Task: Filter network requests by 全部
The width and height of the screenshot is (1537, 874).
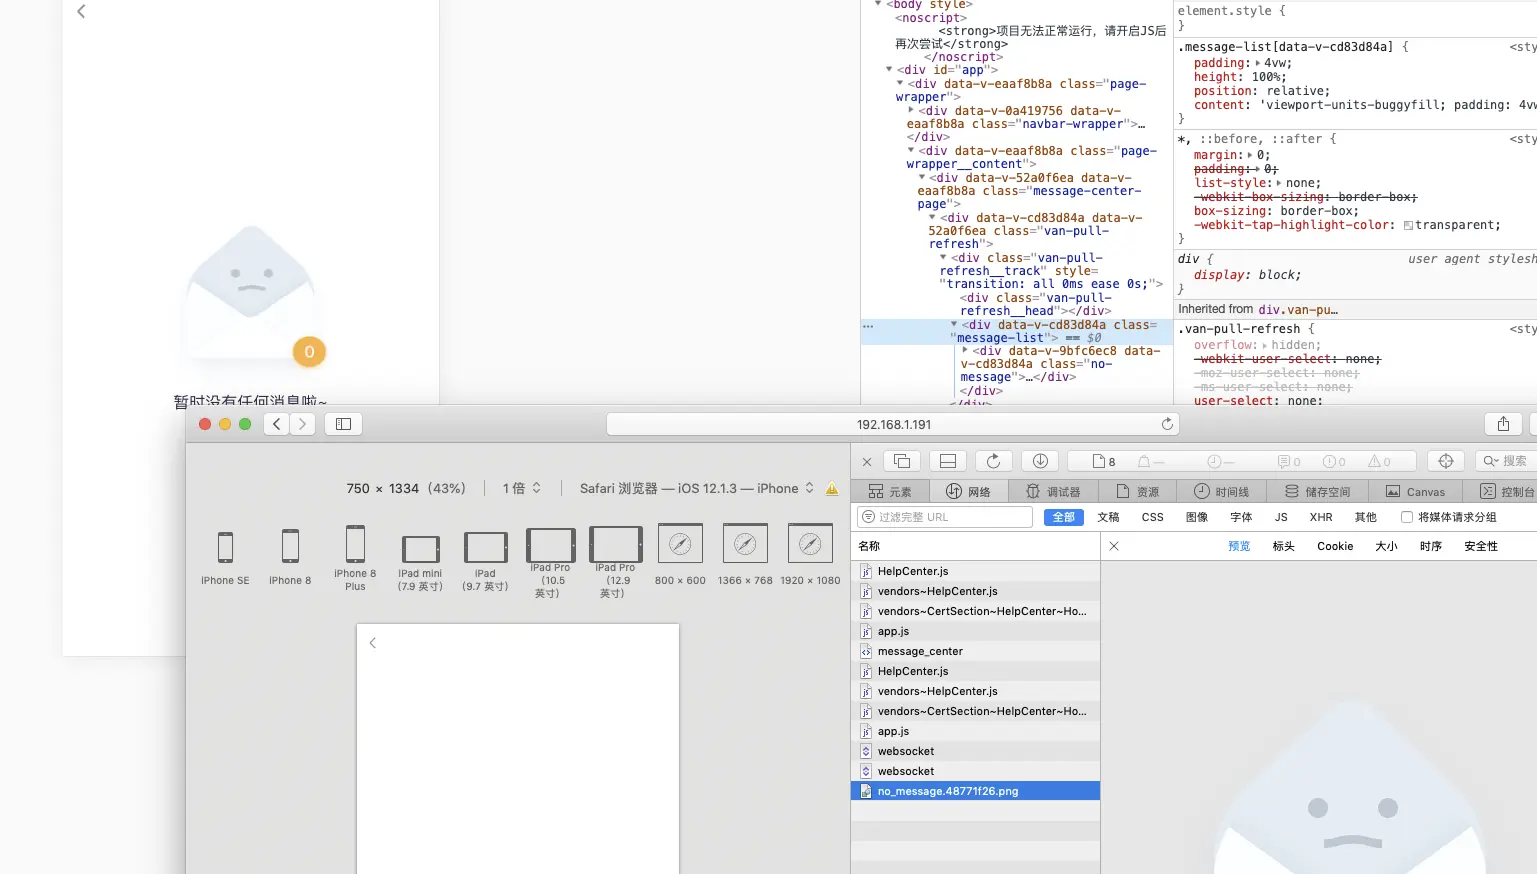Action: pyautogui.click(x=1064, y=517)
